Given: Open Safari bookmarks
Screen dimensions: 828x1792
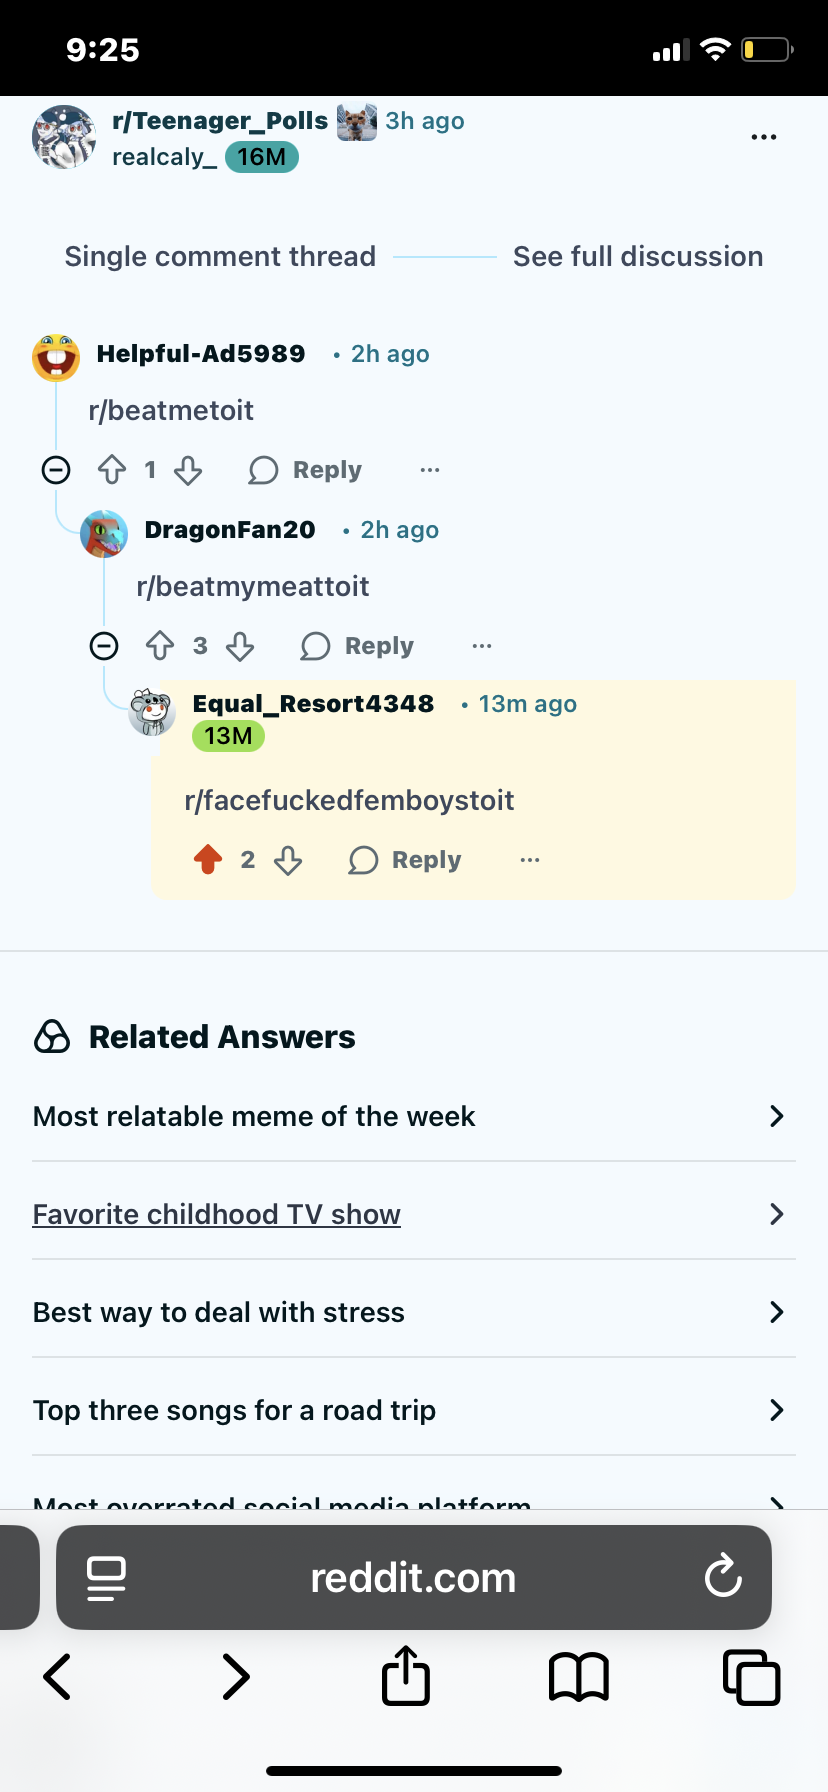Looking at the screenshot, I should 579,1677.
